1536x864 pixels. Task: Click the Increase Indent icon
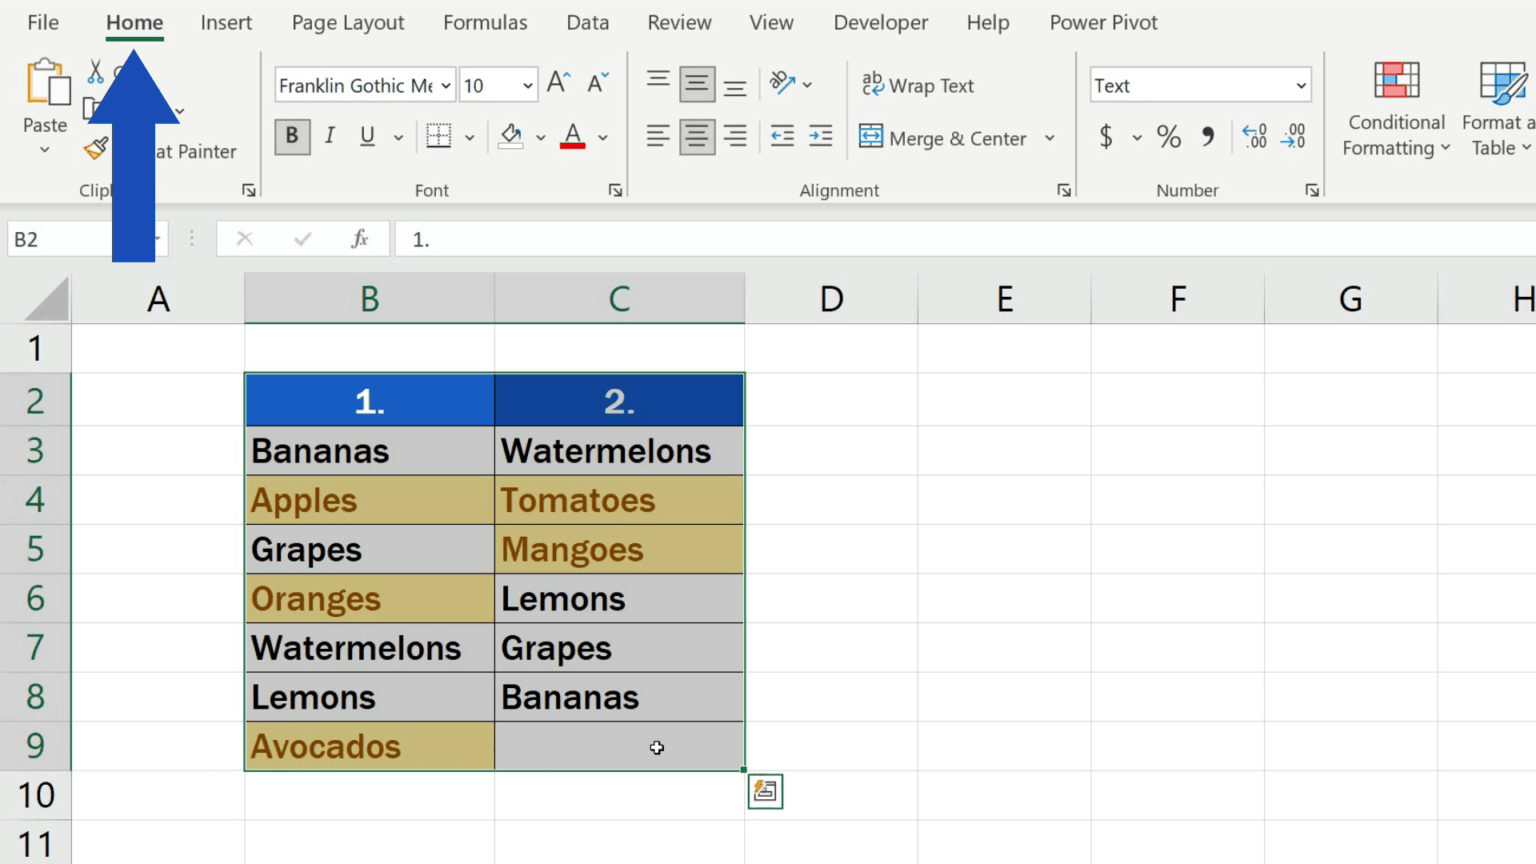820,136
